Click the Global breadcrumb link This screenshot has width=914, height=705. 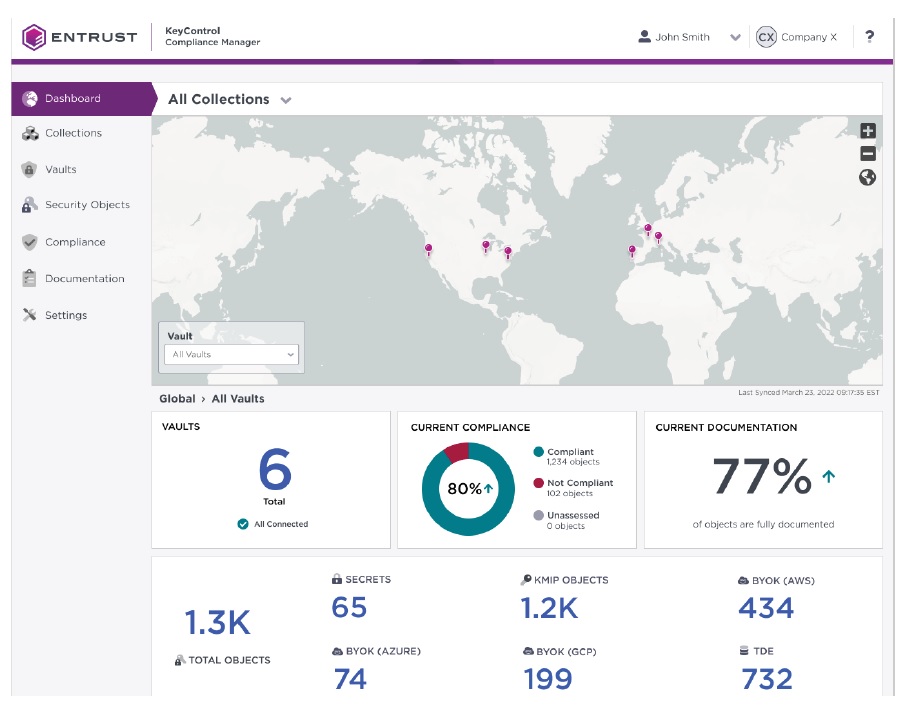click(177, 399)
